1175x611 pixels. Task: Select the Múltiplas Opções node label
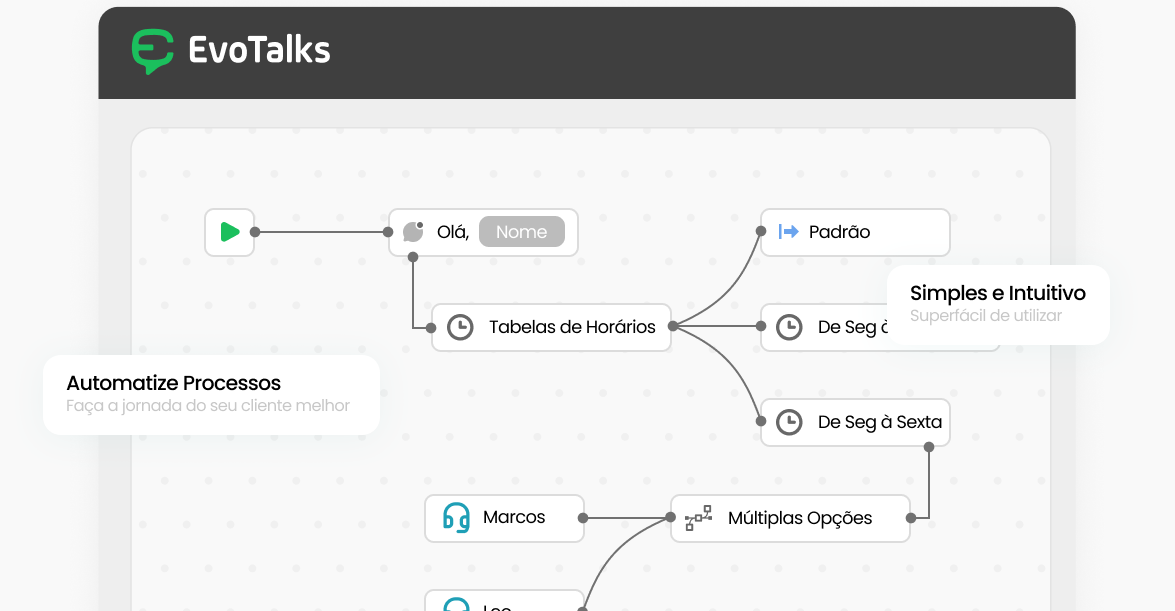tap(800, 518)
